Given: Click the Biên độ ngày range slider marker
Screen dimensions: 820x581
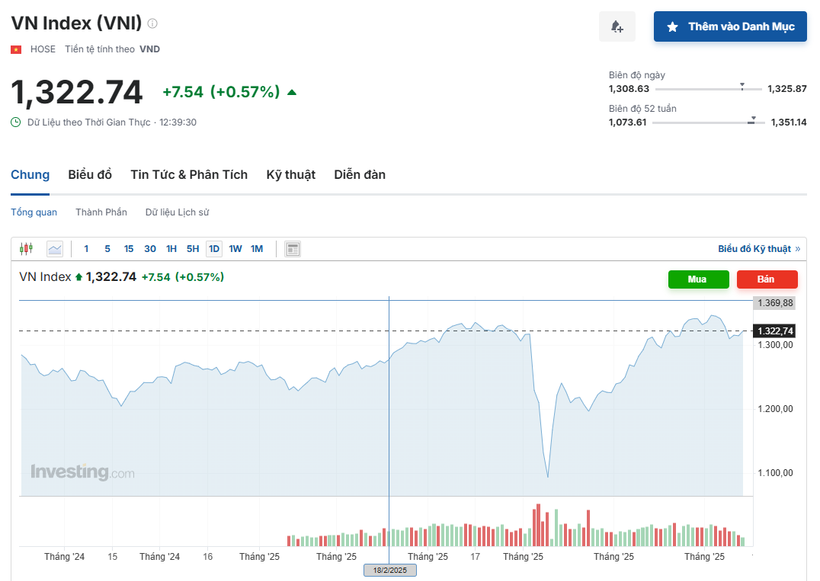Looking at the screenshot, I should pos(741,86).
